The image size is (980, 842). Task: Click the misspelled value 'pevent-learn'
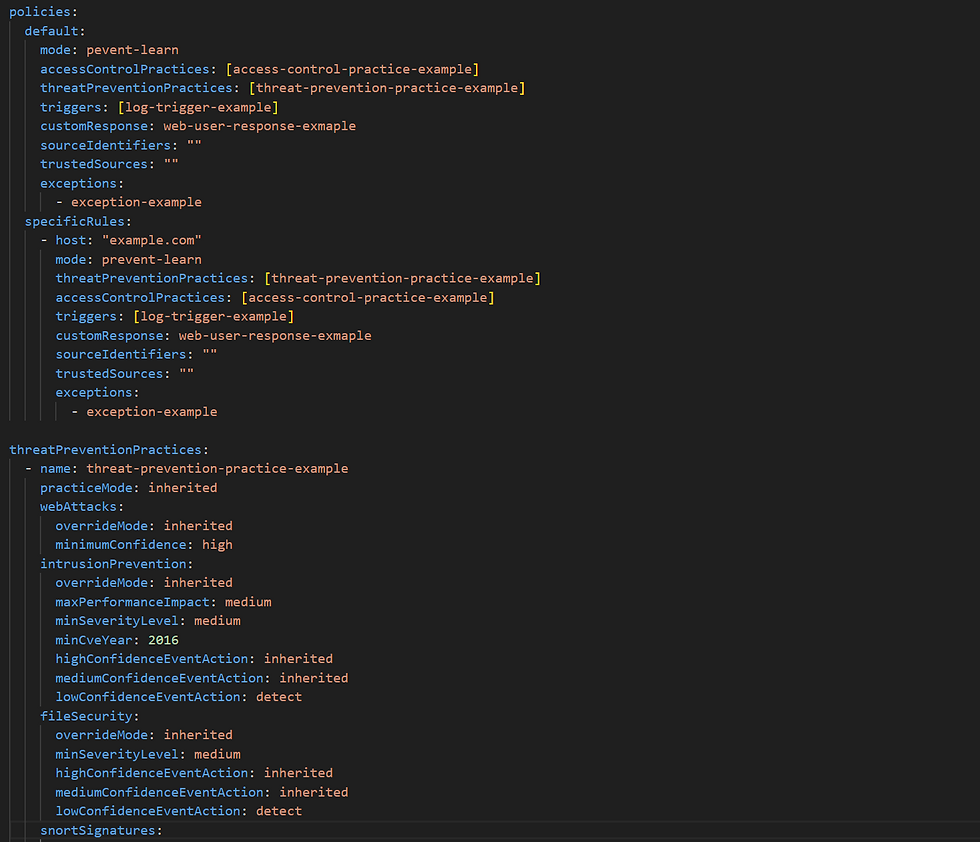(132, 50)
